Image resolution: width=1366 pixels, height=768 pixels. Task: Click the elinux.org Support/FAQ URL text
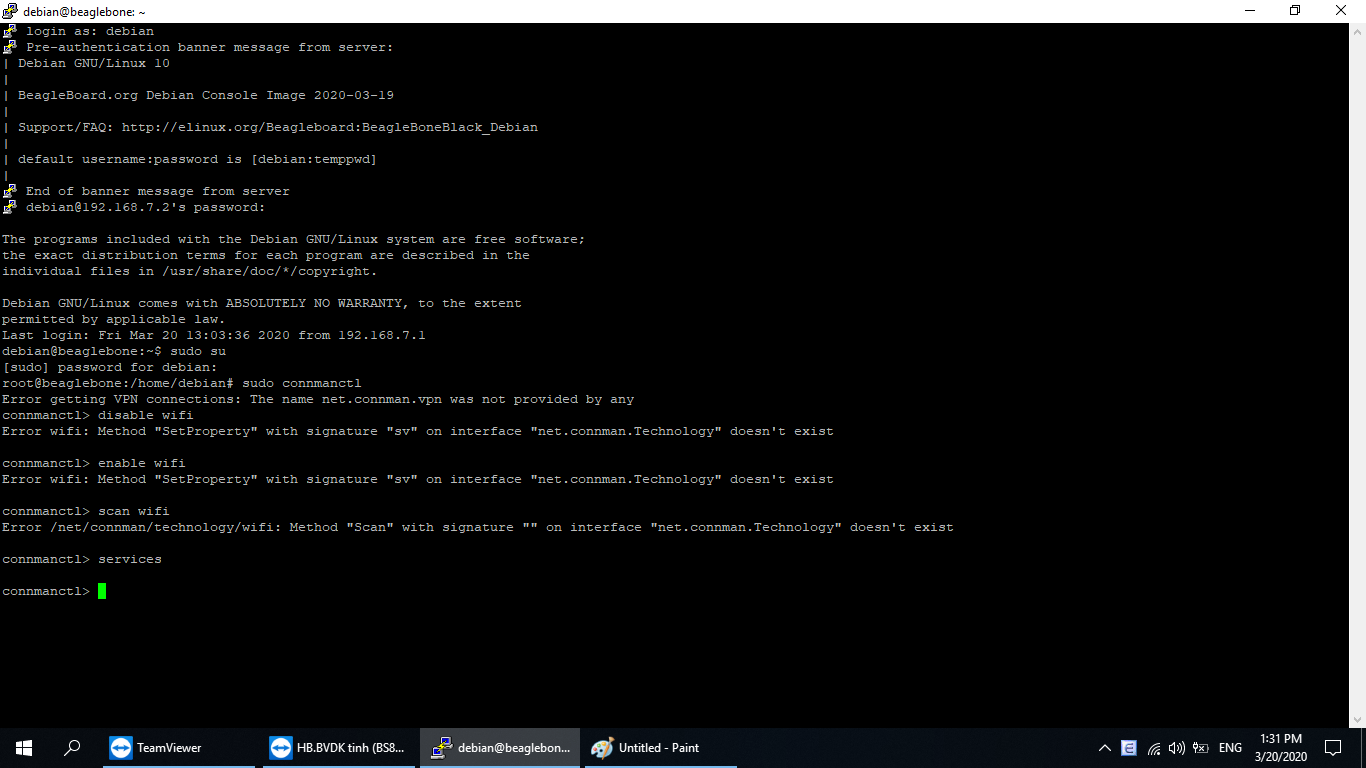pos(330,127)
